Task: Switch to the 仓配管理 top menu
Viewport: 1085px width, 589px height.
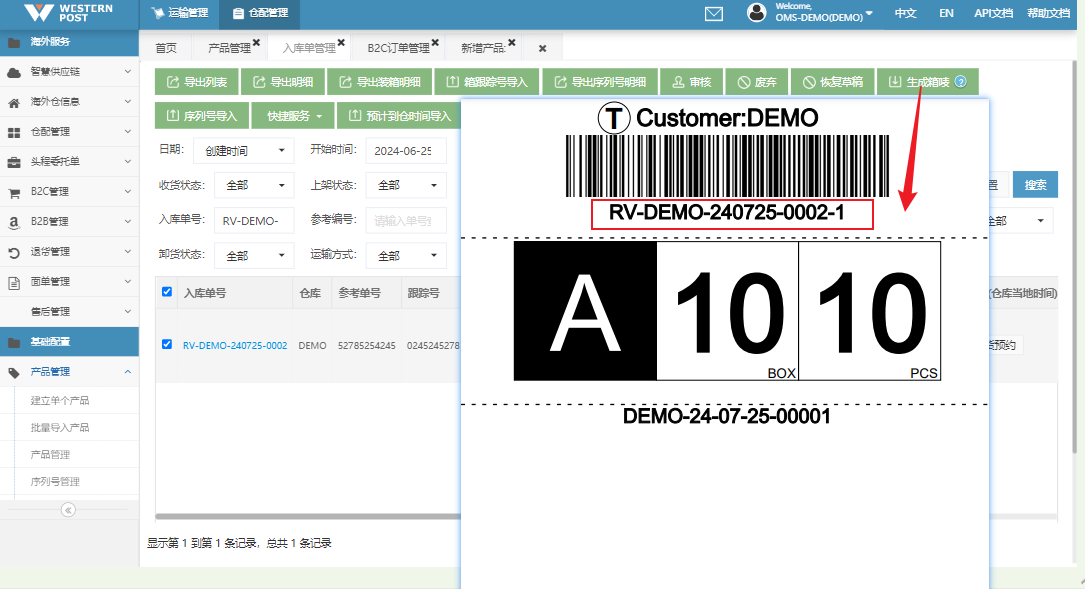Action: coord(260,12)
